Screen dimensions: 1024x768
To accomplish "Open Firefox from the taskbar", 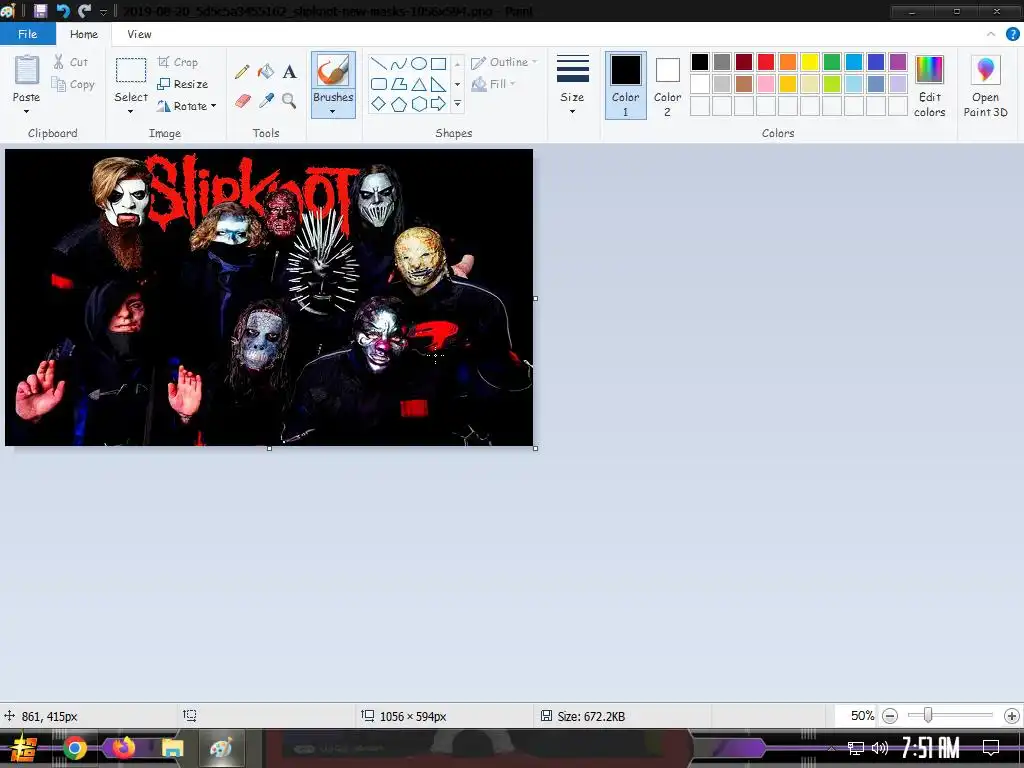I will coord(123,748).
